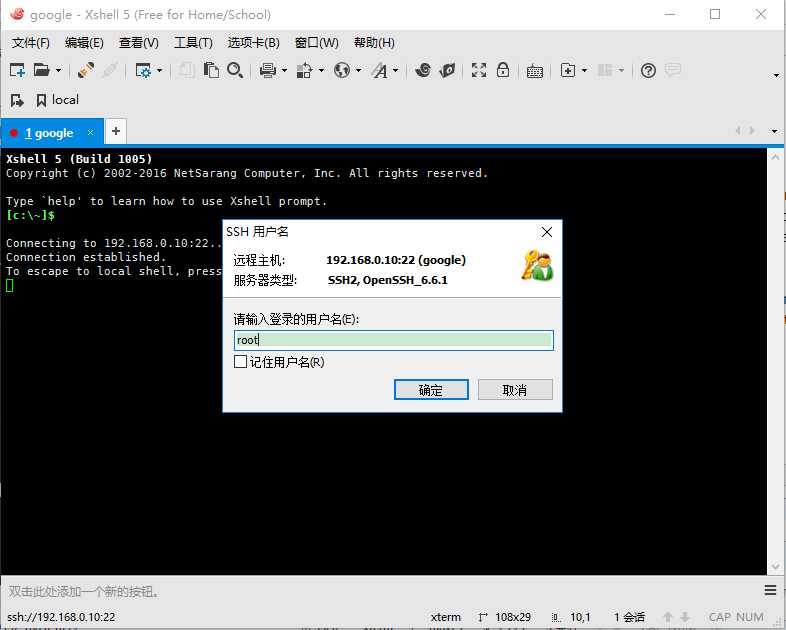
Task: Click the New Session toolbar icon
Action: coord(18,70)
